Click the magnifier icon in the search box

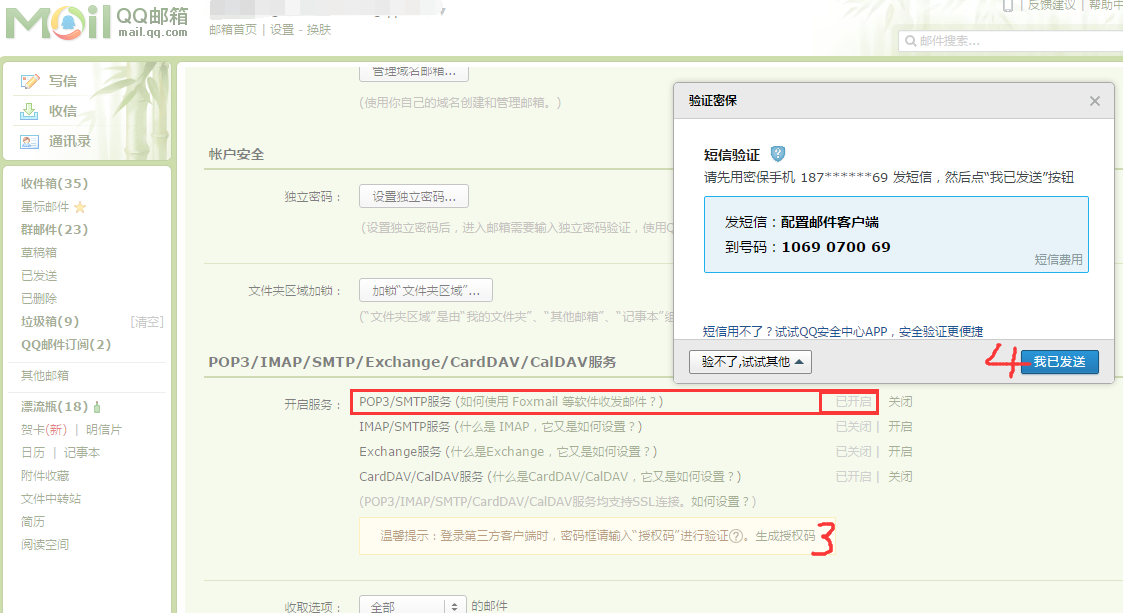[x=910, y=41]
